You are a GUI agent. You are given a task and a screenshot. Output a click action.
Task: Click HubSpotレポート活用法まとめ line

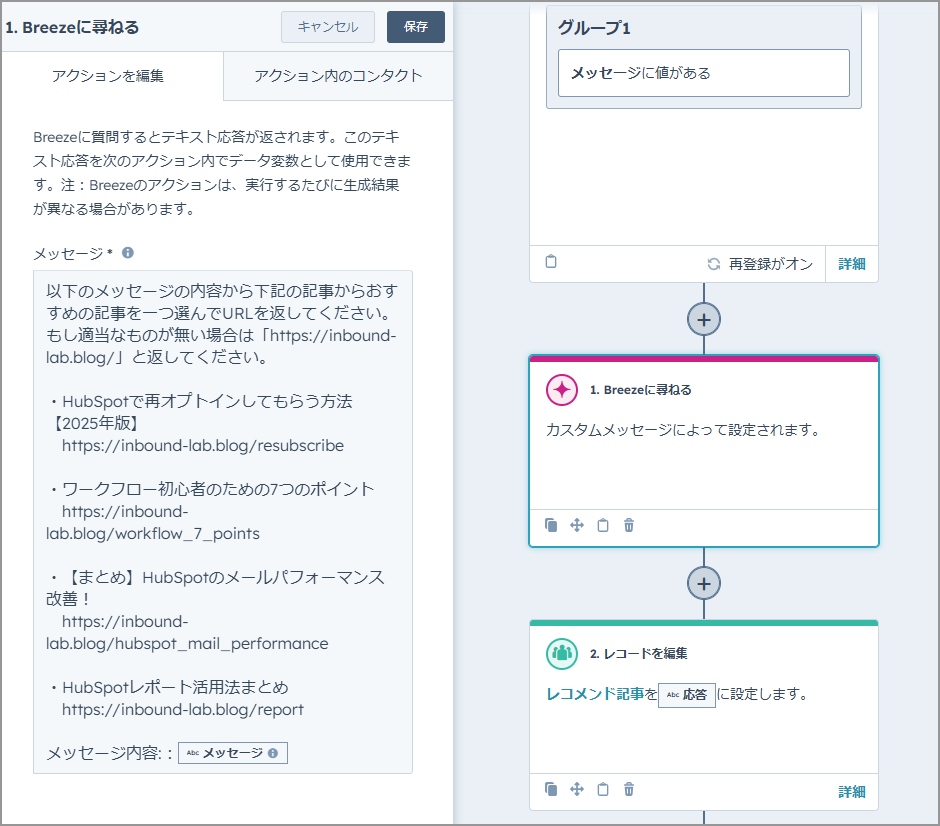pyautogui.click(x=170, y=688)
